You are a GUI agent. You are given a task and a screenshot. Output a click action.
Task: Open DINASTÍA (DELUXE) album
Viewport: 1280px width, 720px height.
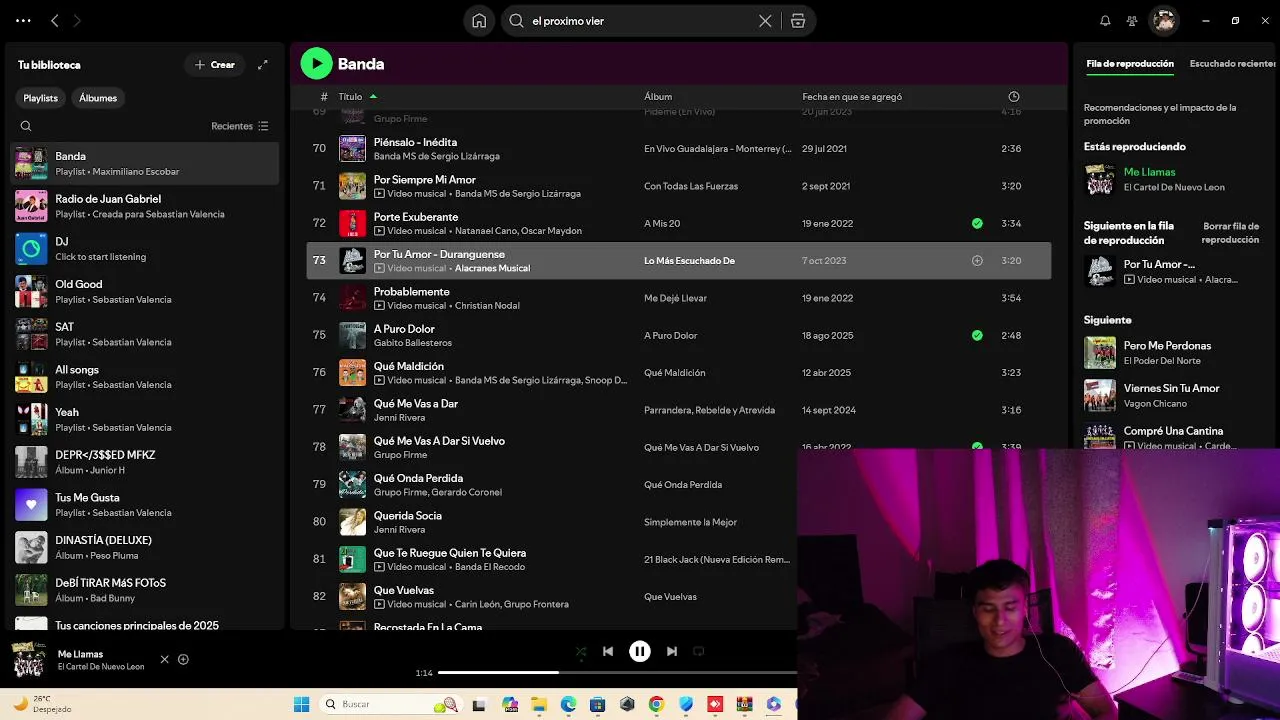pyautogui.click(x=145, y=547)
